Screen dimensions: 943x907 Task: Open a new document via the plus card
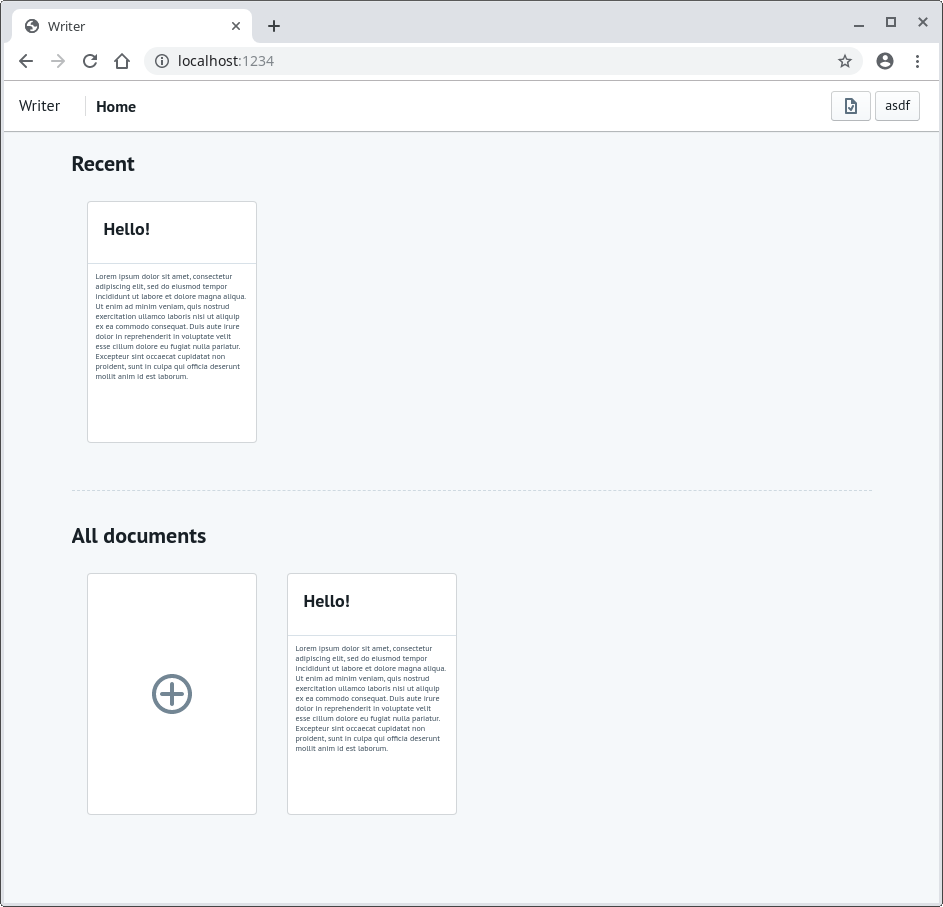tap(171, 693)
